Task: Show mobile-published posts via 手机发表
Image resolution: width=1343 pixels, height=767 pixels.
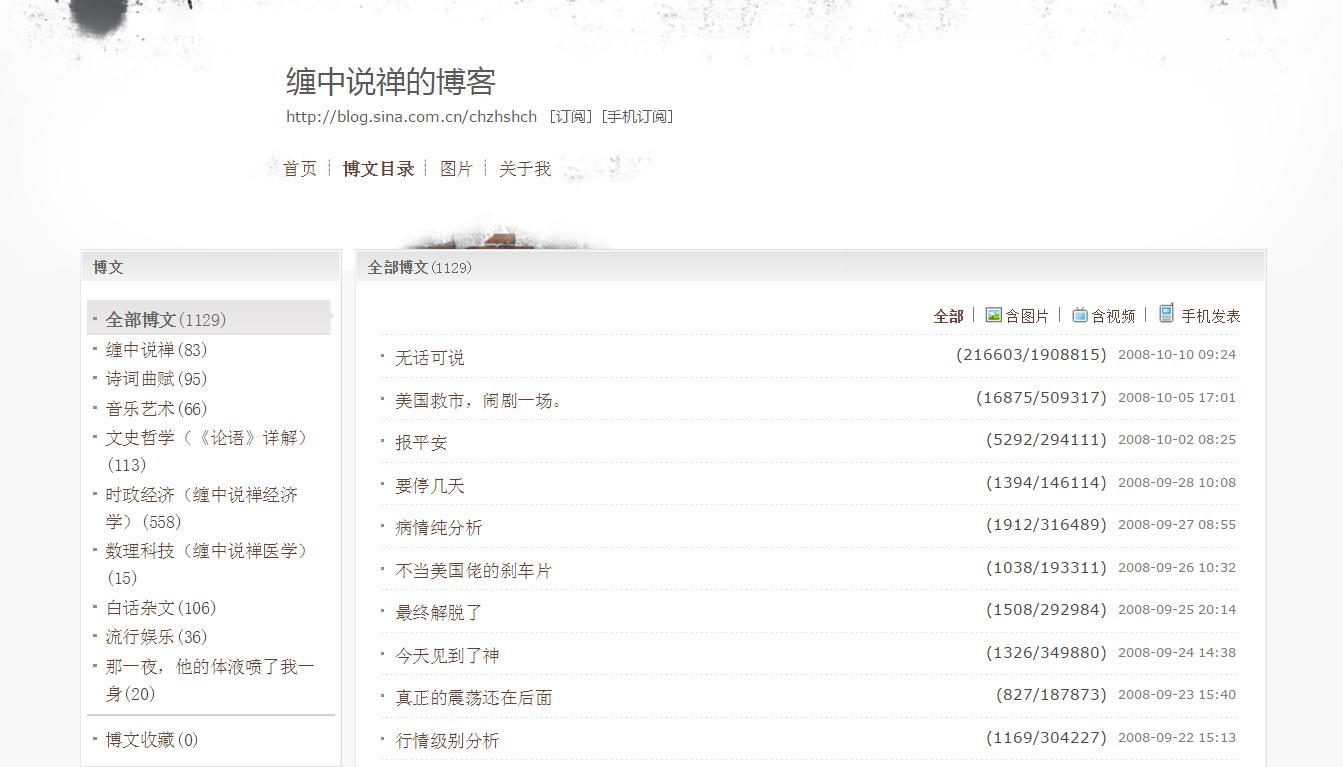Action: click(x=1212, y=315)
